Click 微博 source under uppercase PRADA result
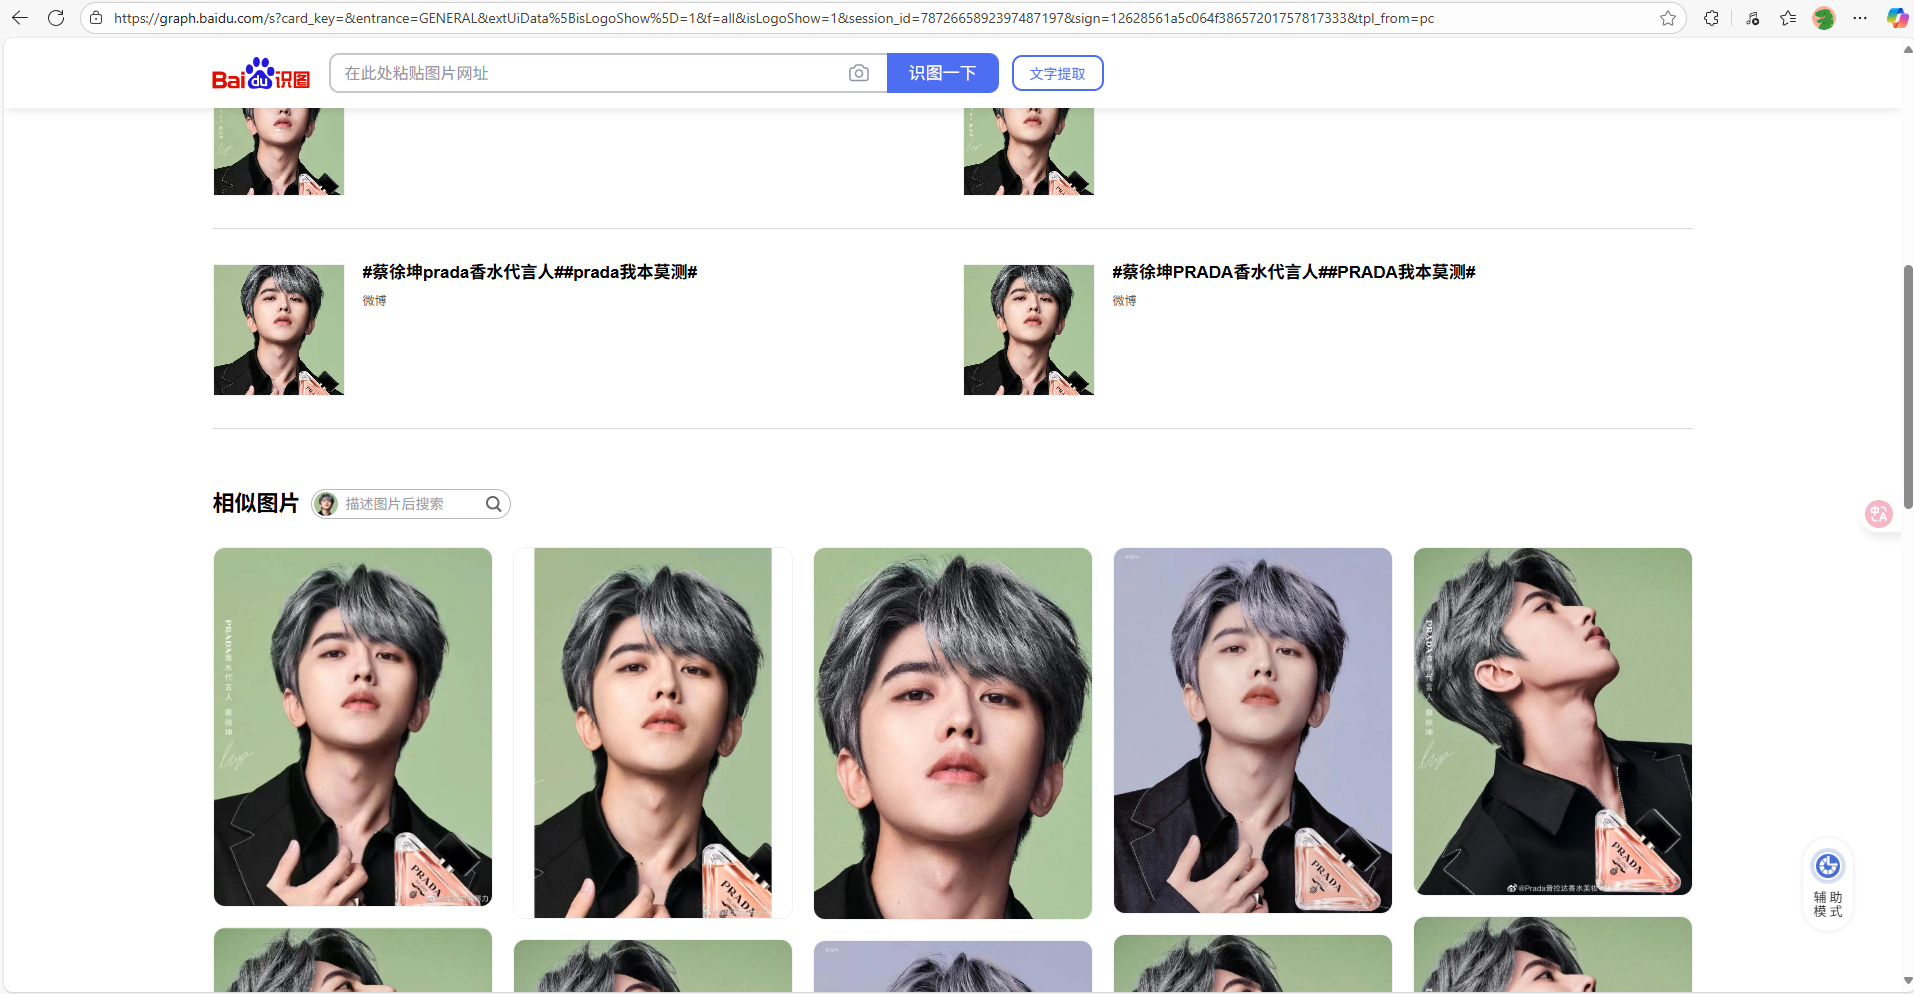 coord(1124,301)
